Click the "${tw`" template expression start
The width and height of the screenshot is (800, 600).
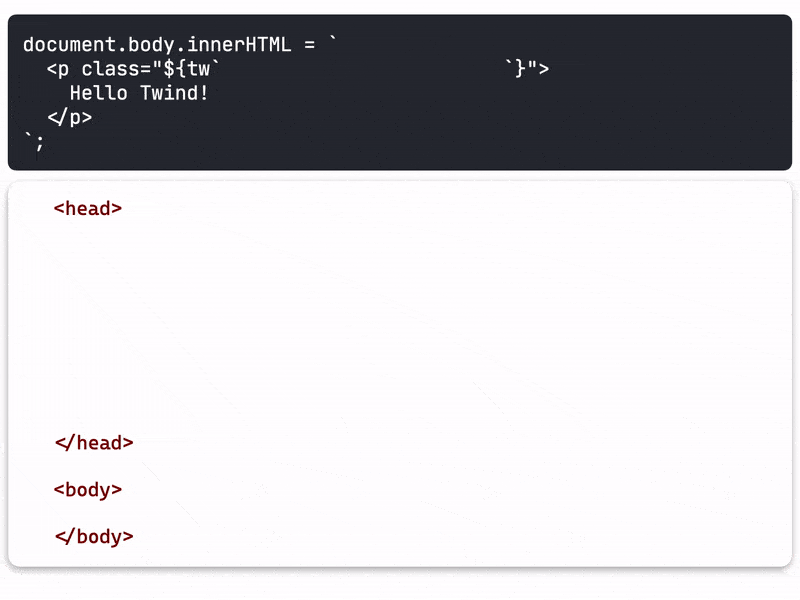click(186, 68)
